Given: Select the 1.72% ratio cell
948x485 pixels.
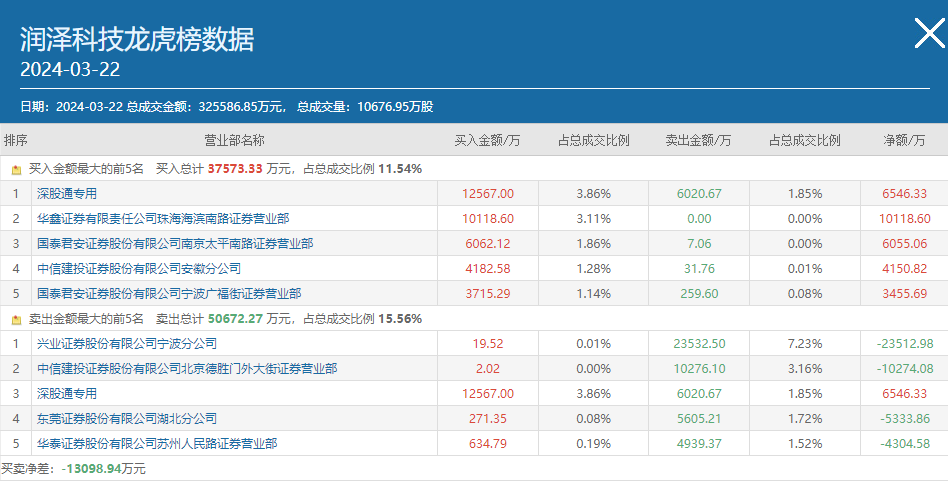Looking at the screenshot, I should tap(805, 418).
